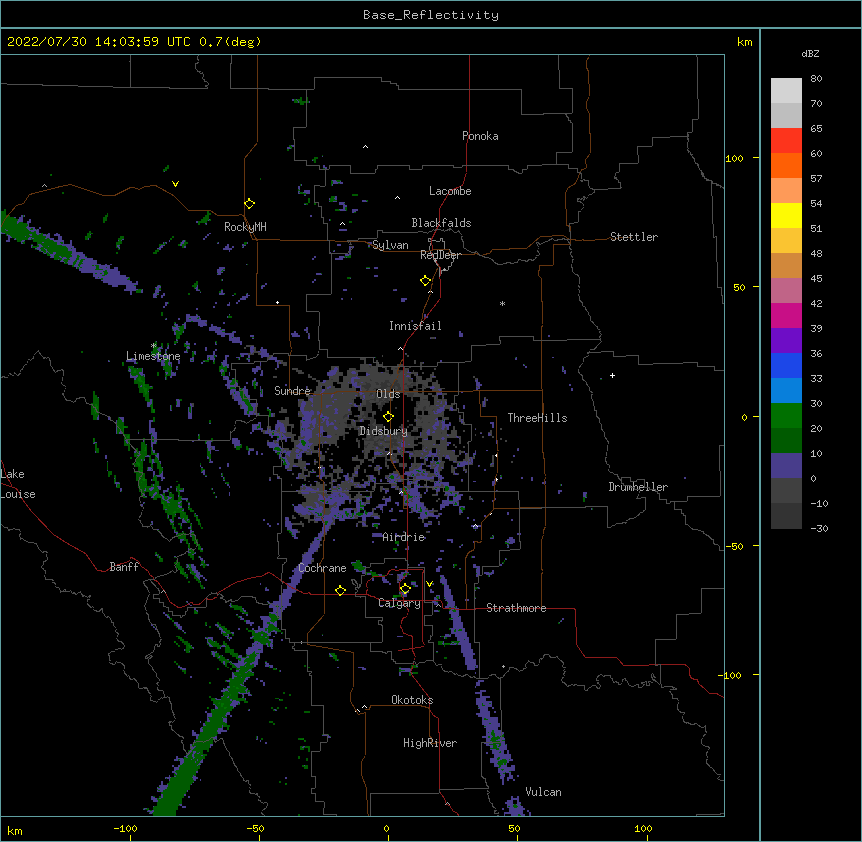
Task: Click the white caret marker west of Lacombe
Action: (397, 198)
